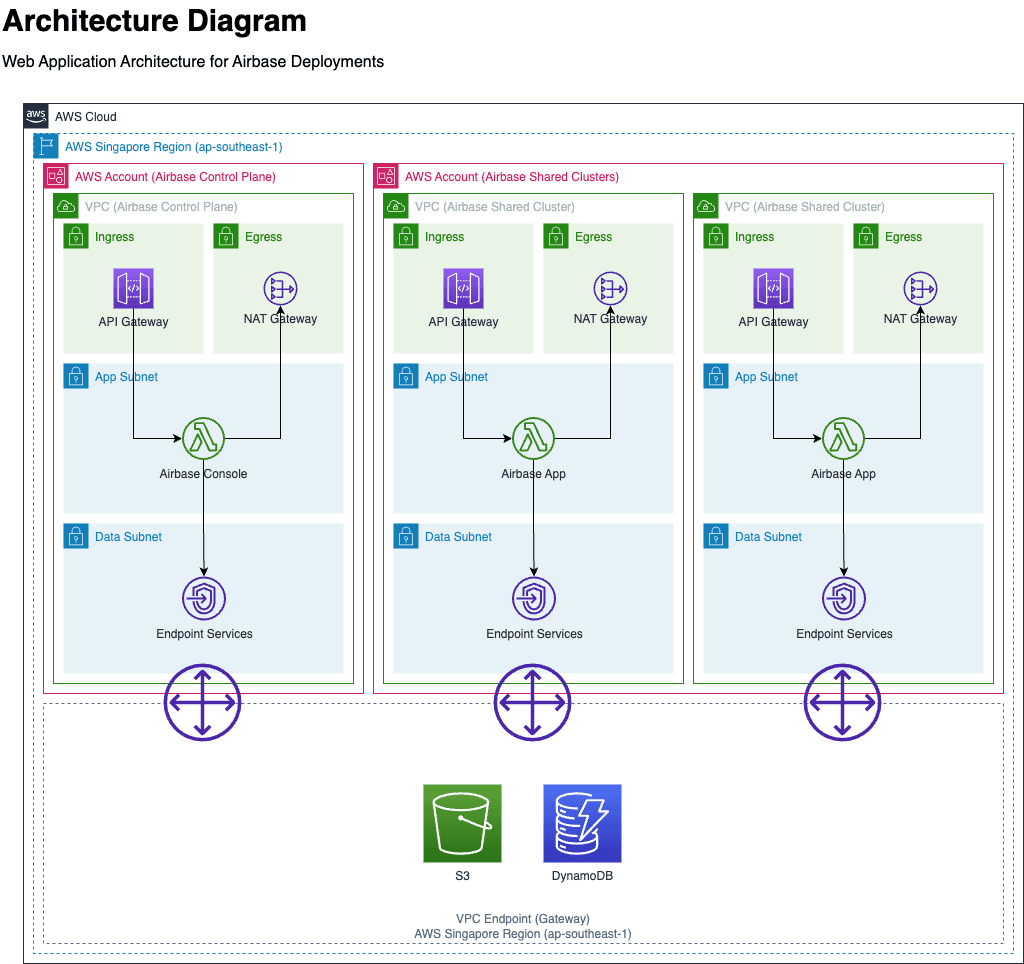
Task: Click the Architecture Diagram title text
Action: [155, 21]
